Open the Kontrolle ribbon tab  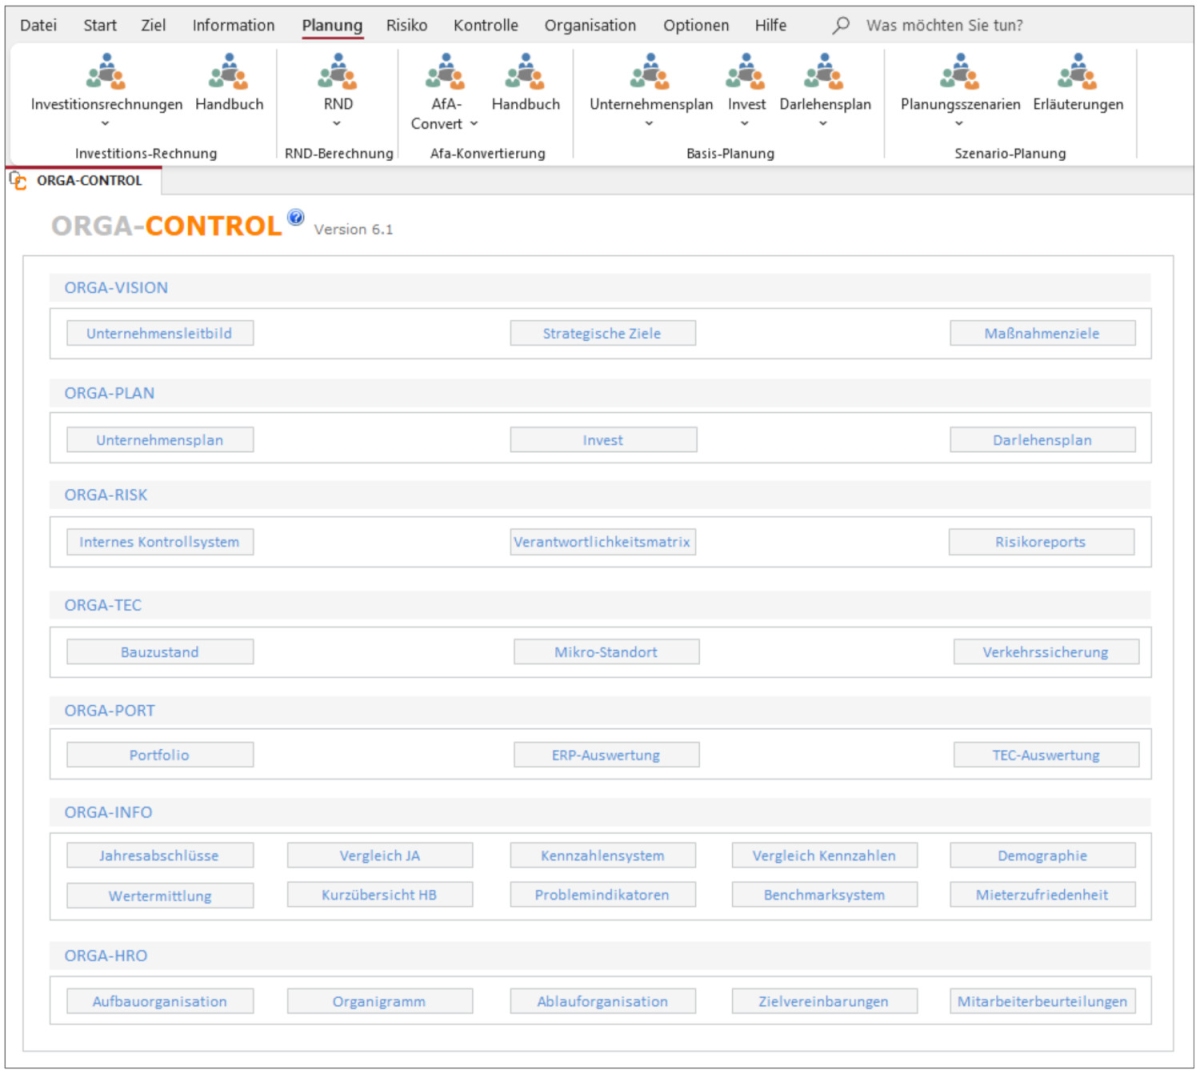pyautogui.click(x=485, y=25)
